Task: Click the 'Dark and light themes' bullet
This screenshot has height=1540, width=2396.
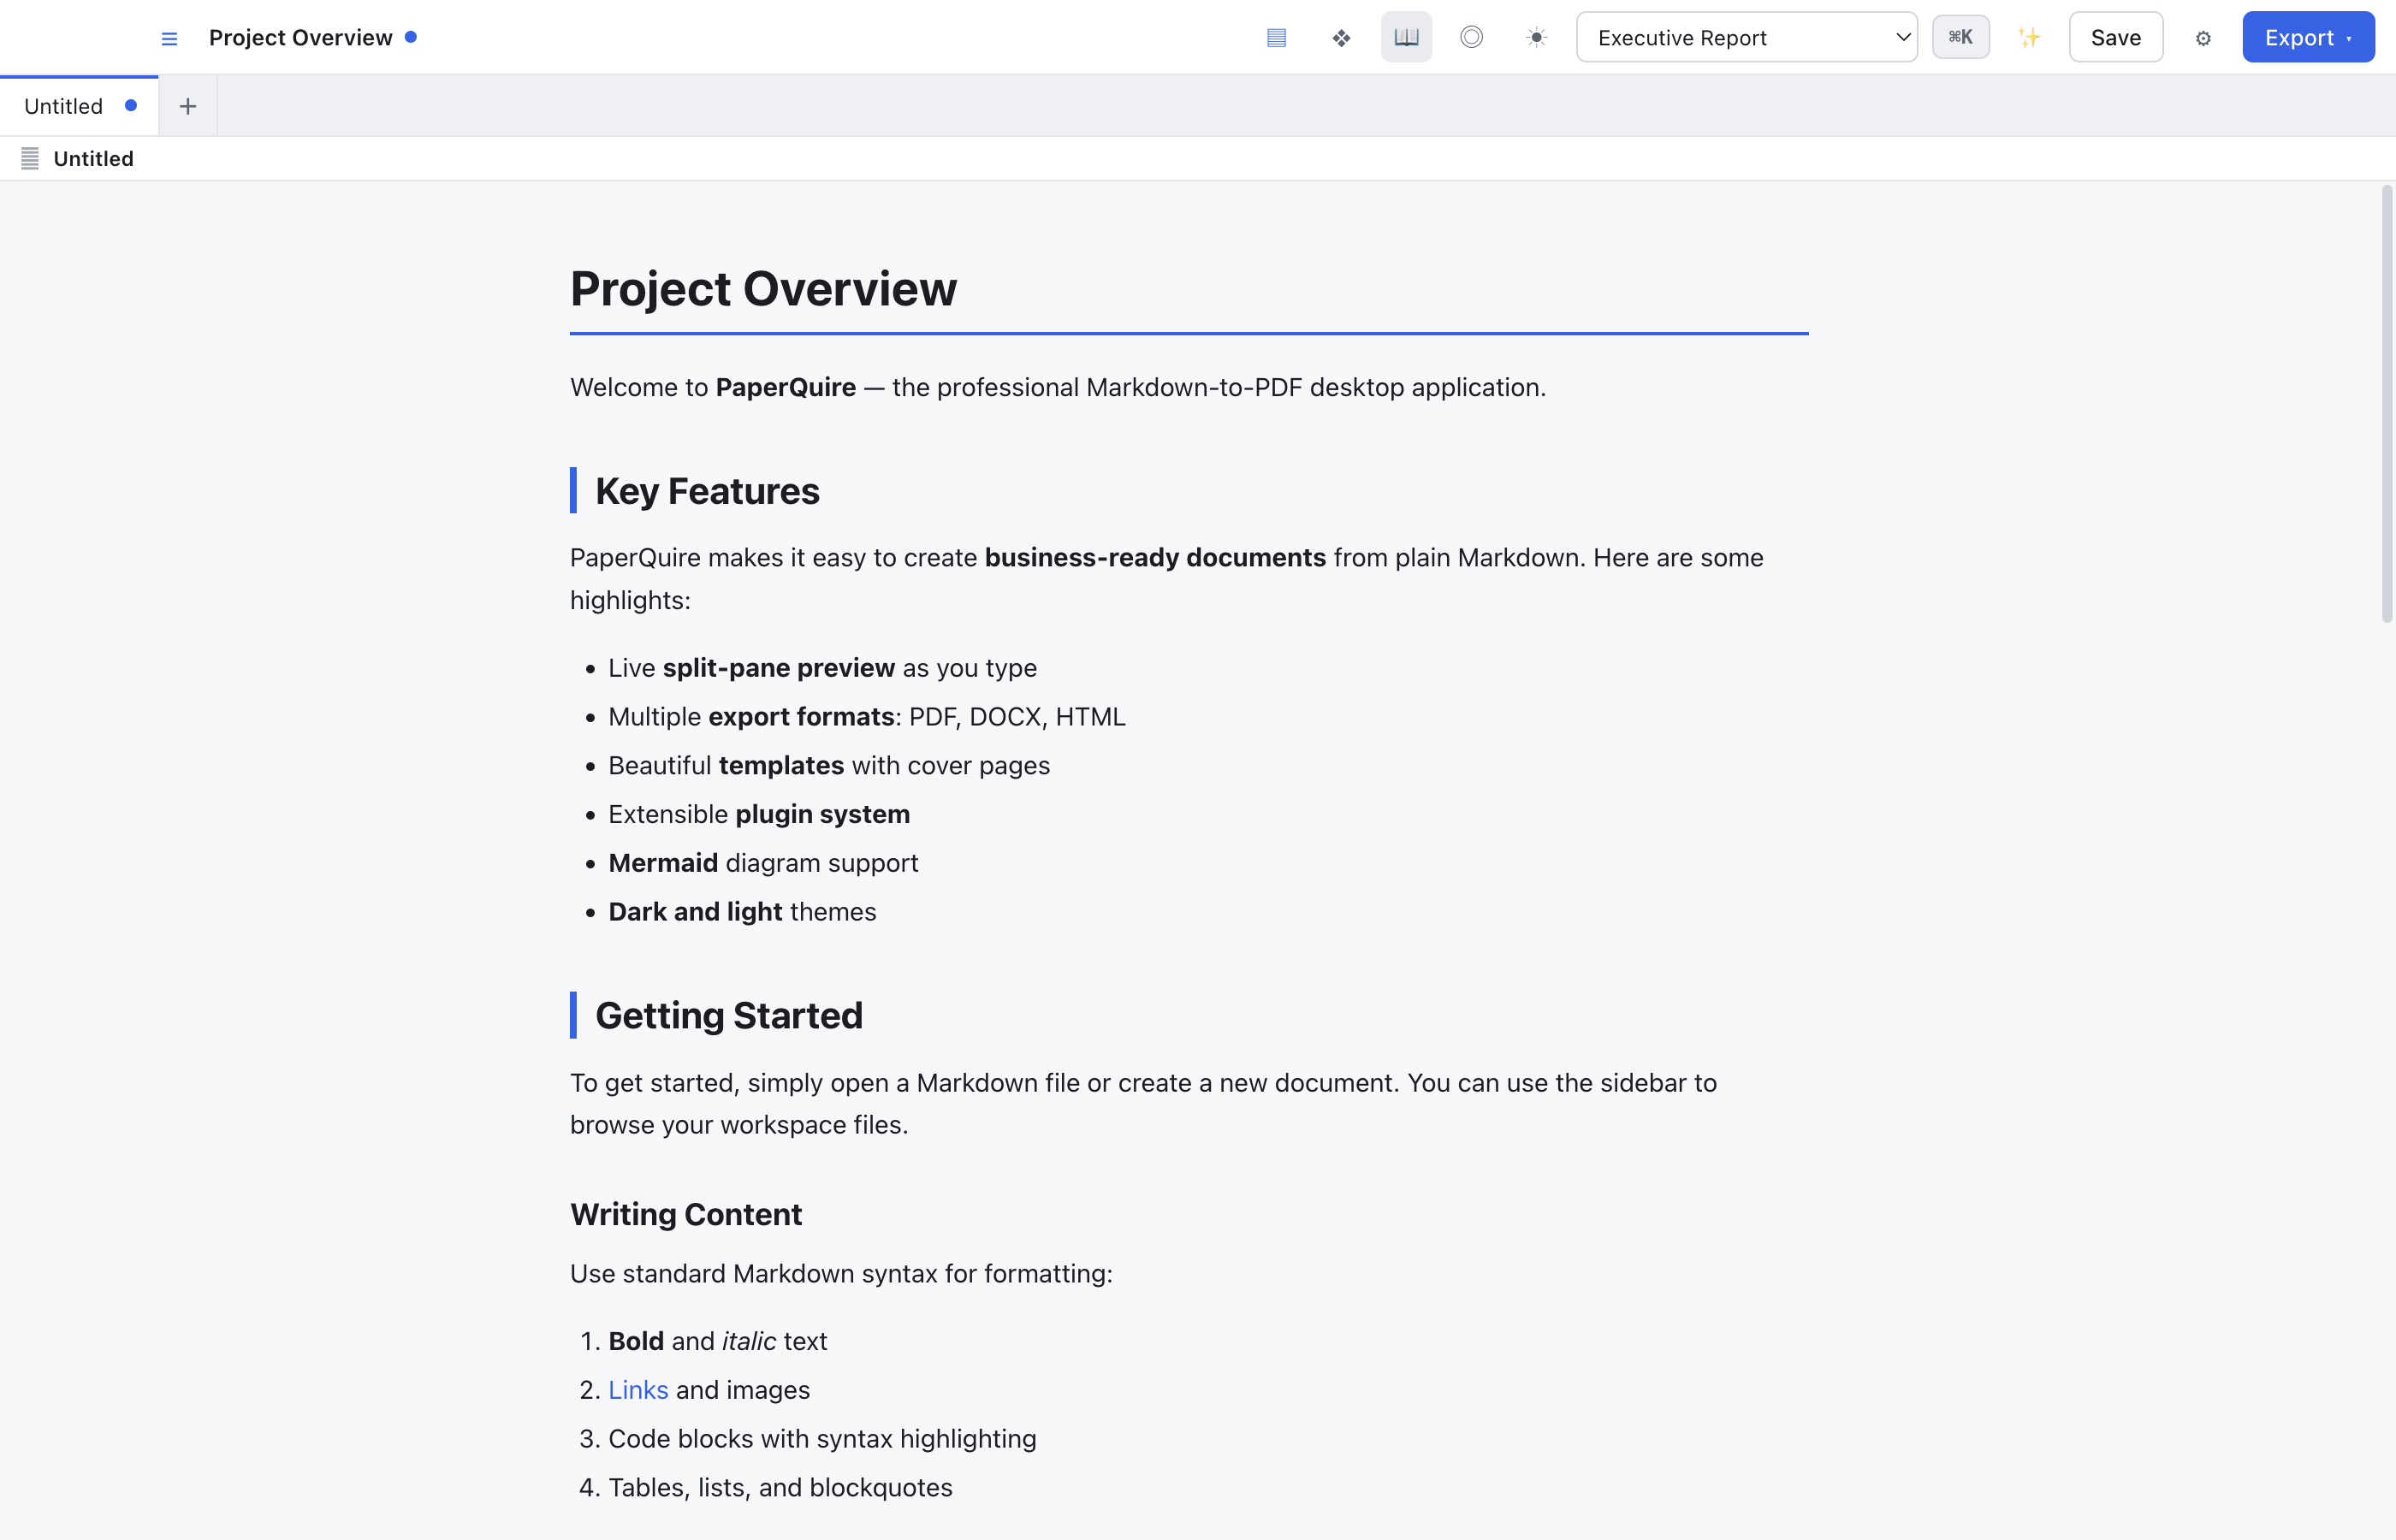Action: [742, 912]
